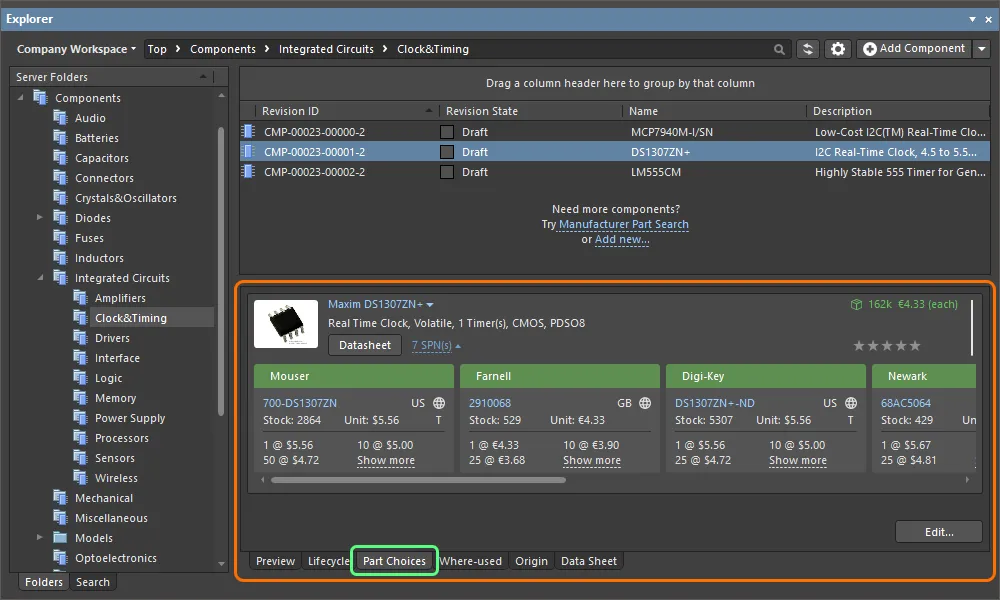Click the Mouser globe icon
1000x600 pixels.
[x=439, y=403]
